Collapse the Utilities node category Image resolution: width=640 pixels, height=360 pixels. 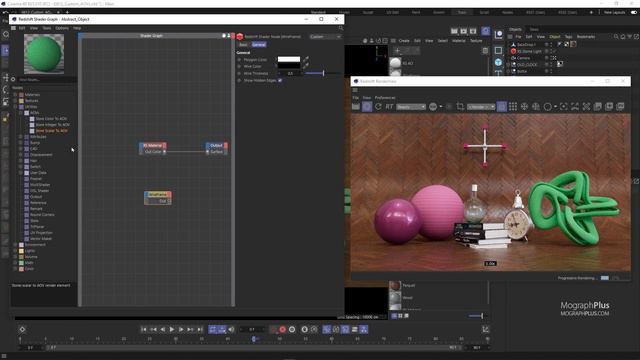(16, 107)
